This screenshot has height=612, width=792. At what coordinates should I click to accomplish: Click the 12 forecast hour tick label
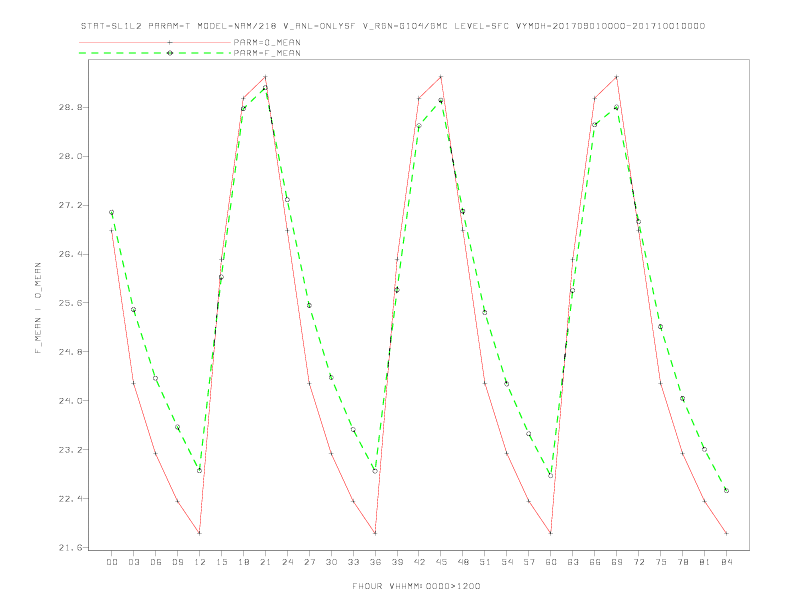200,562
